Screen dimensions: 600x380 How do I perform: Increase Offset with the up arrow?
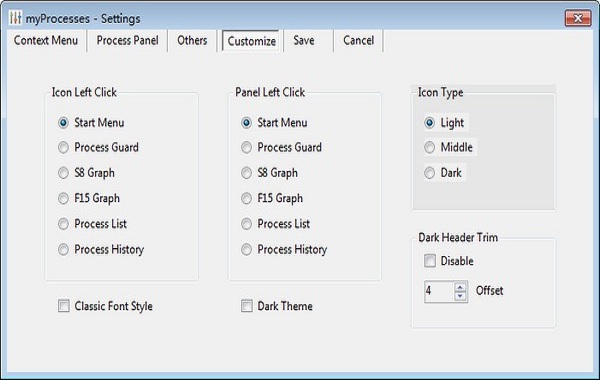pos(461,287)
